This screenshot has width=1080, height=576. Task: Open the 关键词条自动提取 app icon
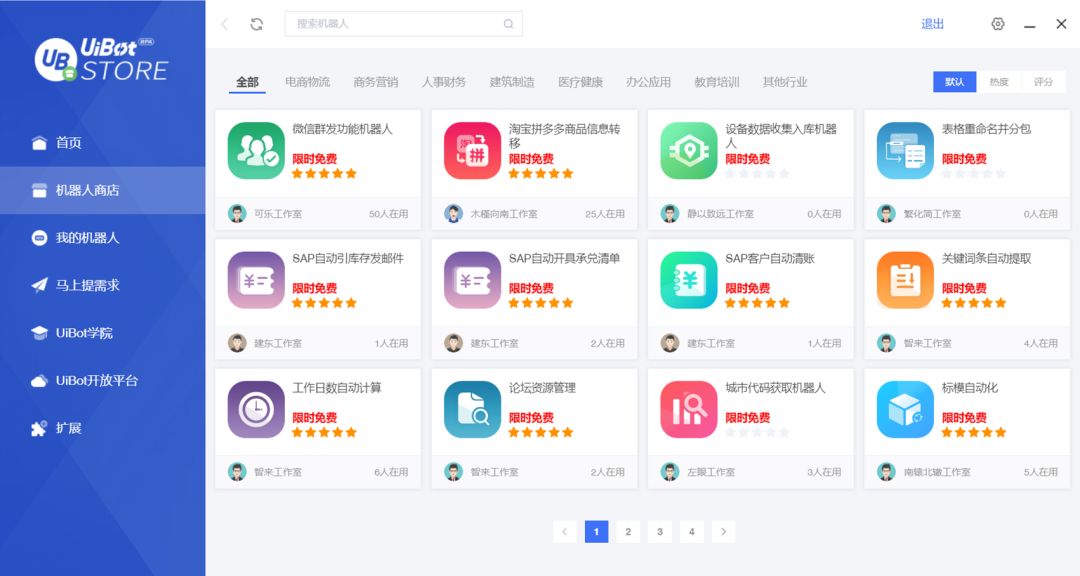[x=905, y=280]
